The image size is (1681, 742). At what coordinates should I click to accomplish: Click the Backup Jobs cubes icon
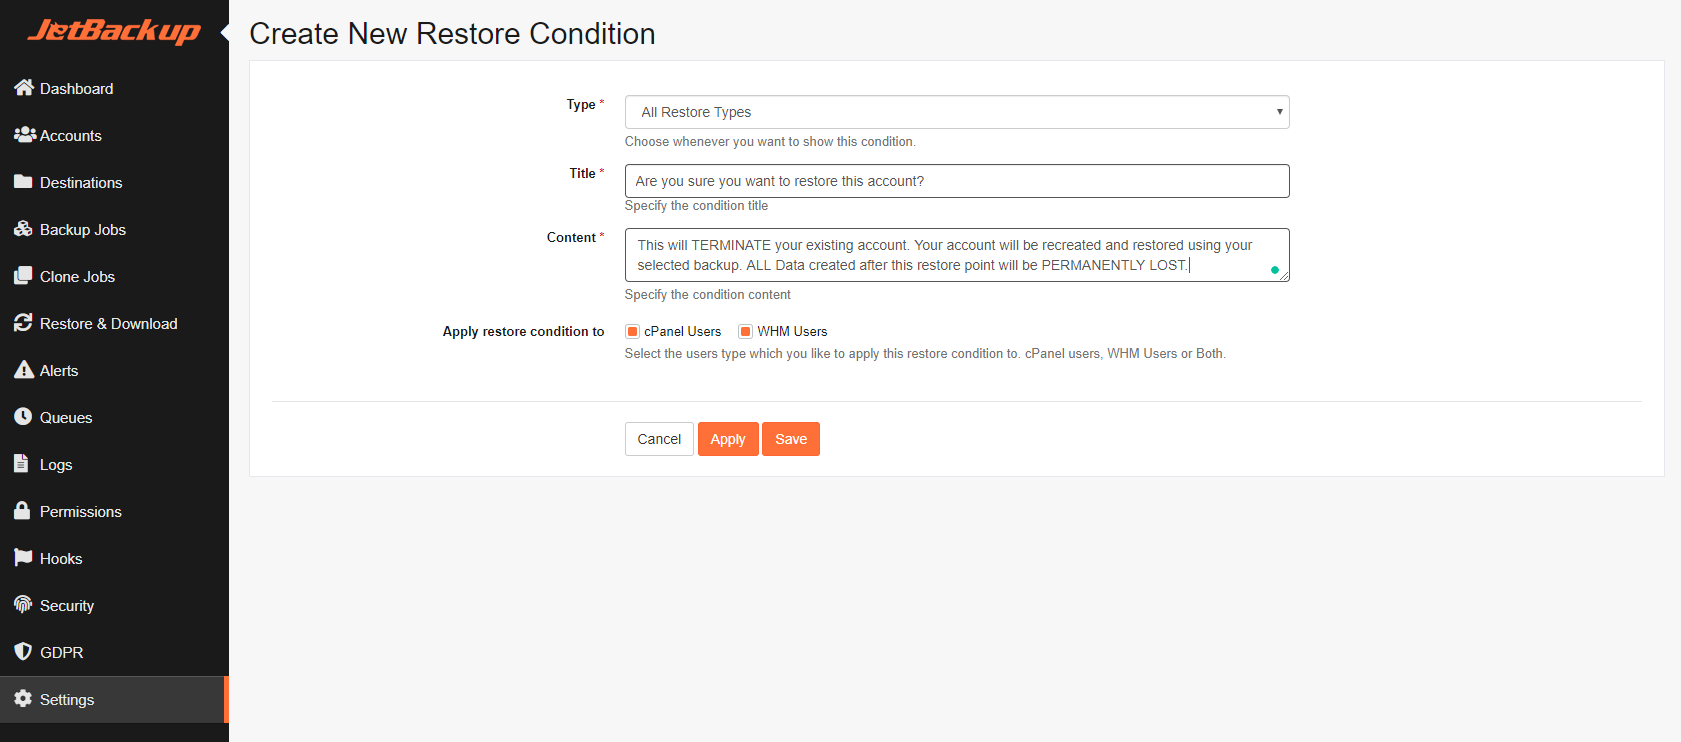pyautogui.click(x=24, y=229)
